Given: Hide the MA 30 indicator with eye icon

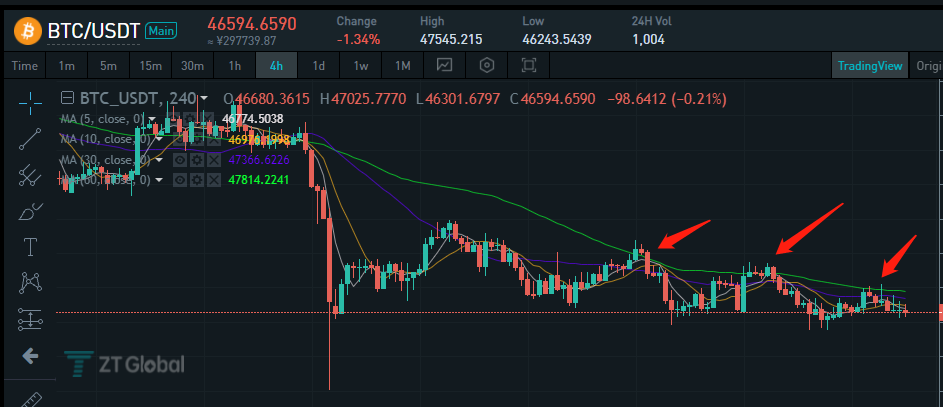Looking at the screenshot, I should click(x=179, y=160).
